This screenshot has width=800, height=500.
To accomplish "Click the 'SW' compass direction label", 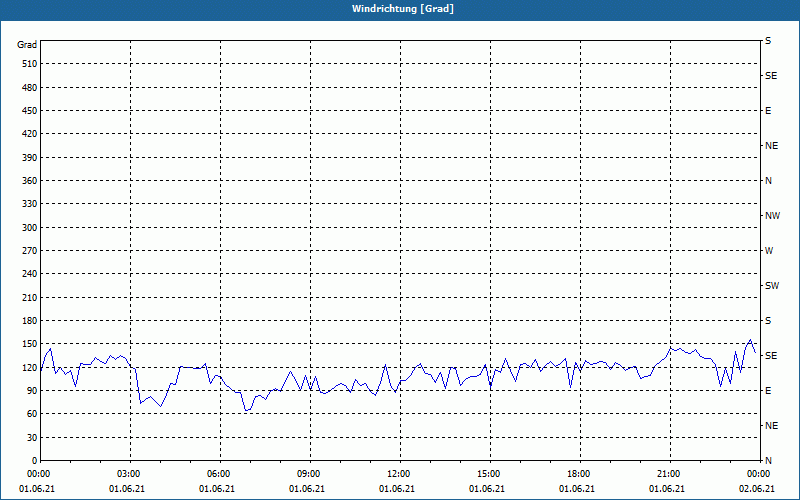I will tap(772, 286).
